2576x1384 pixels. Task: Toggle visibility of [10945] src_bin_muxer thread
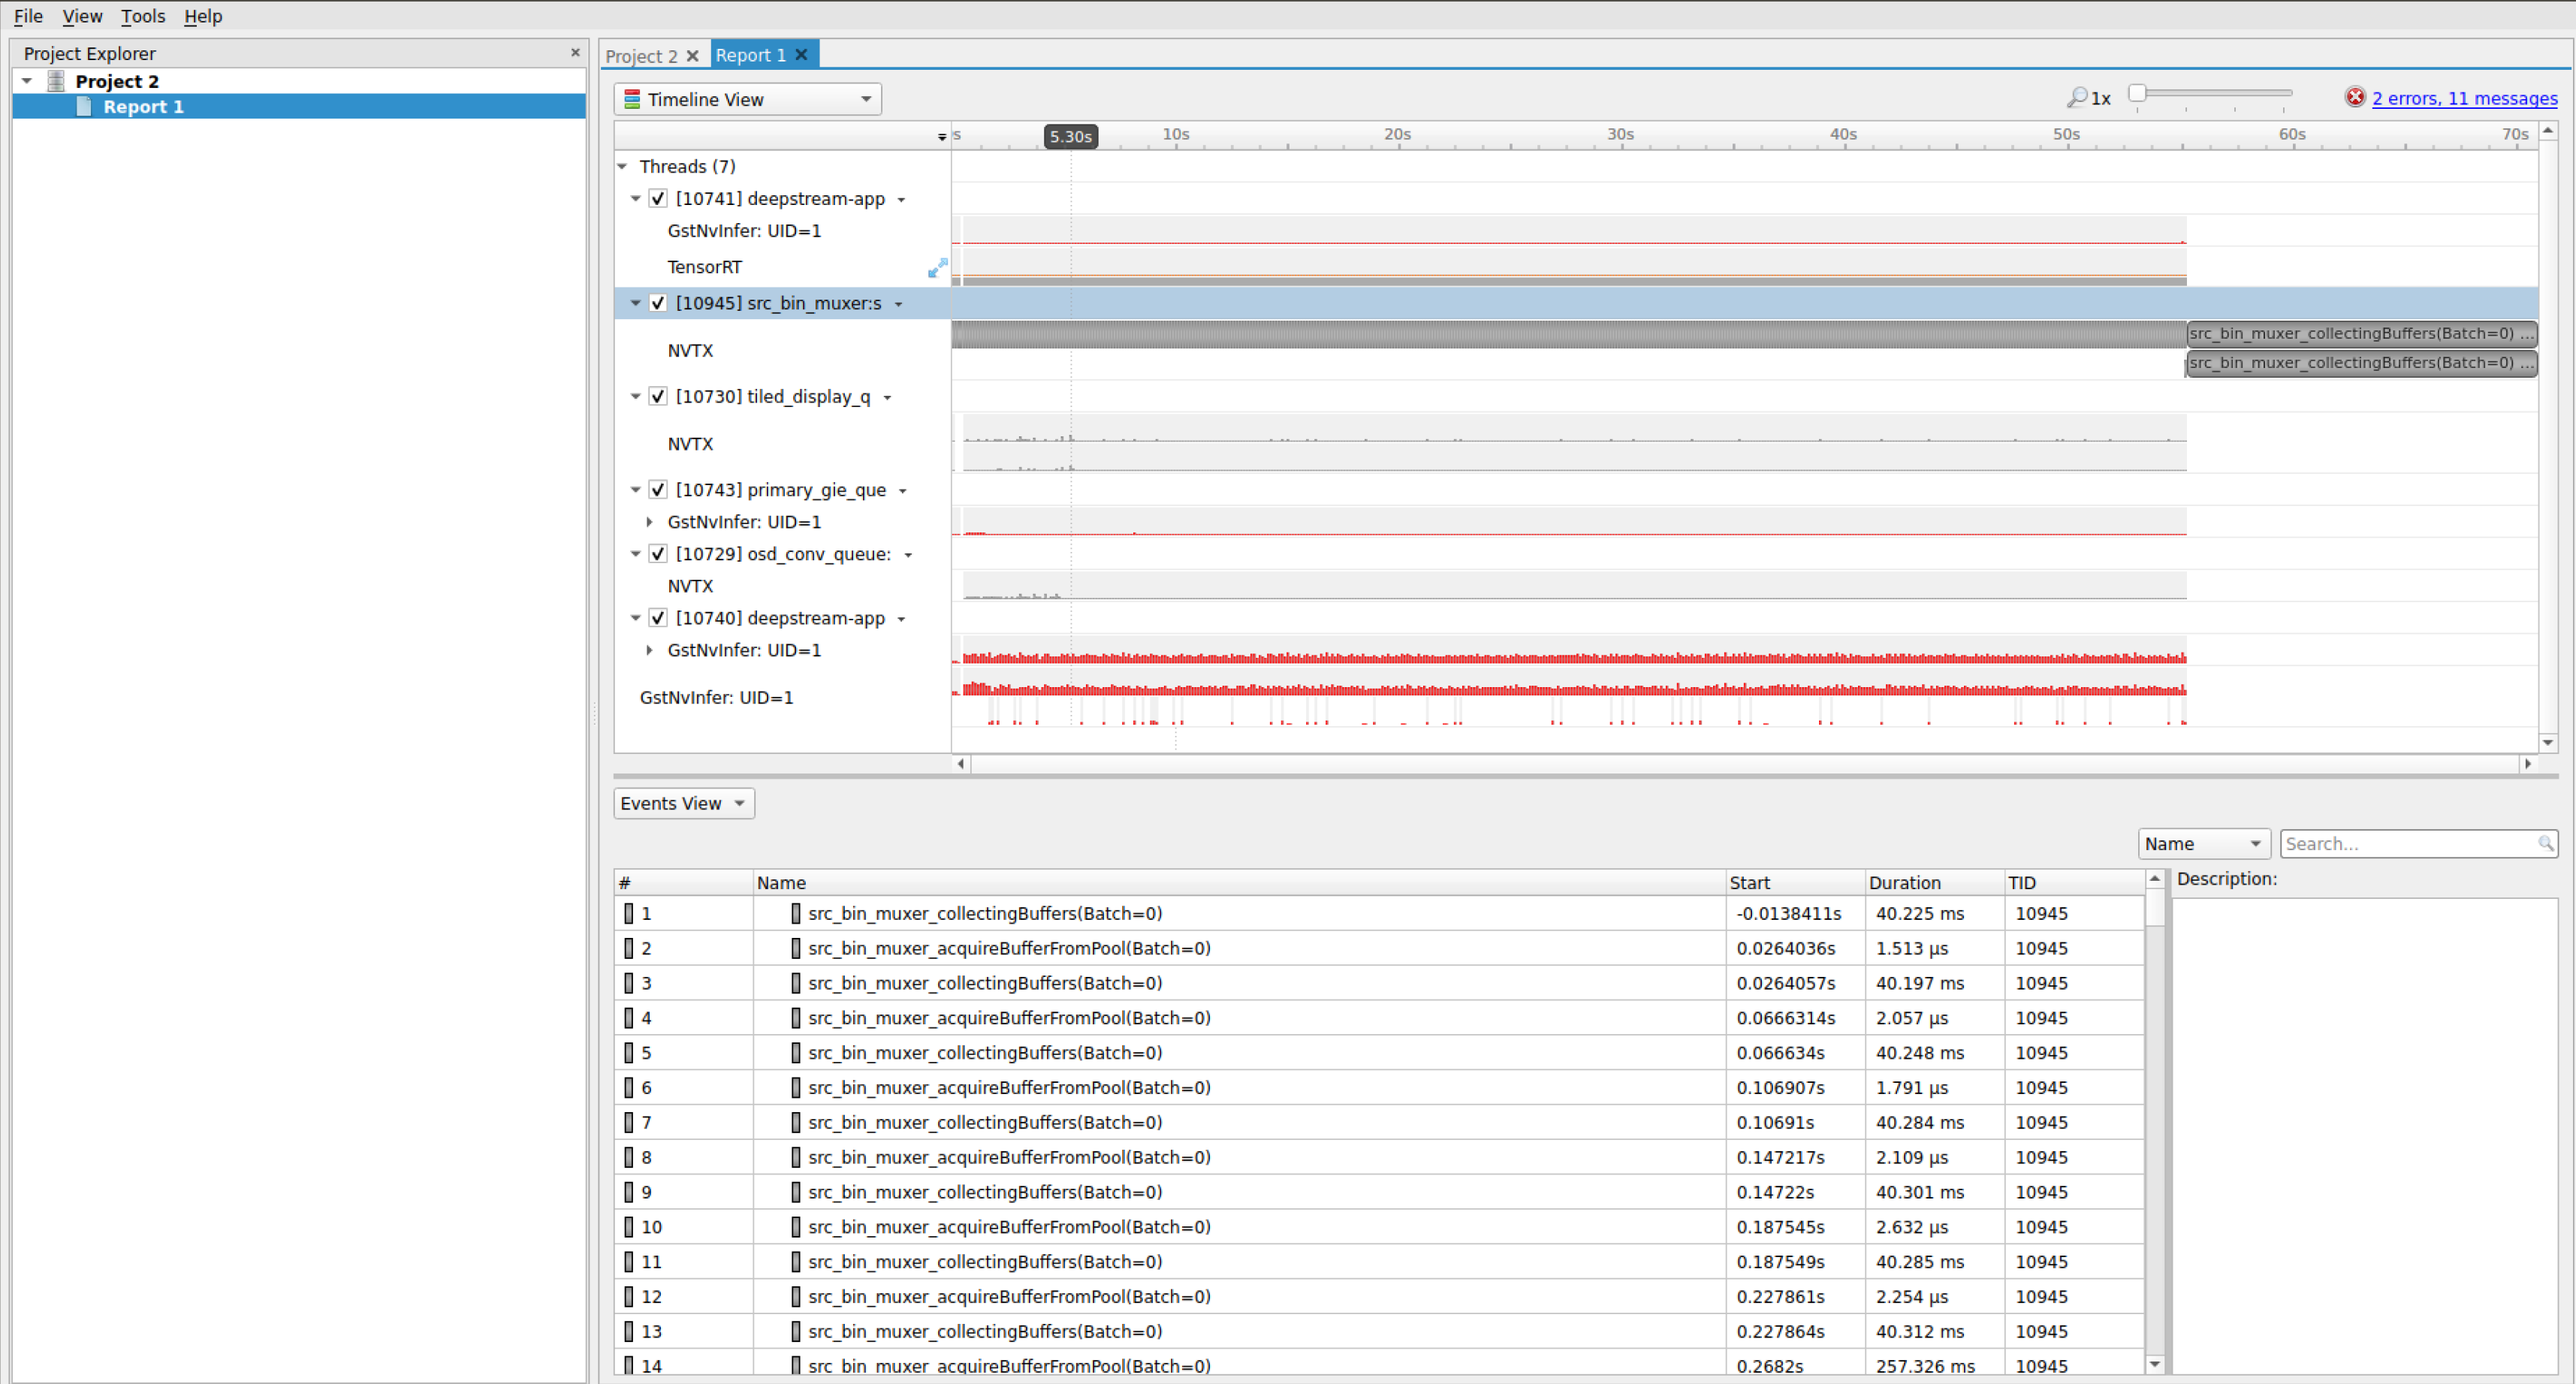point(658,302)
